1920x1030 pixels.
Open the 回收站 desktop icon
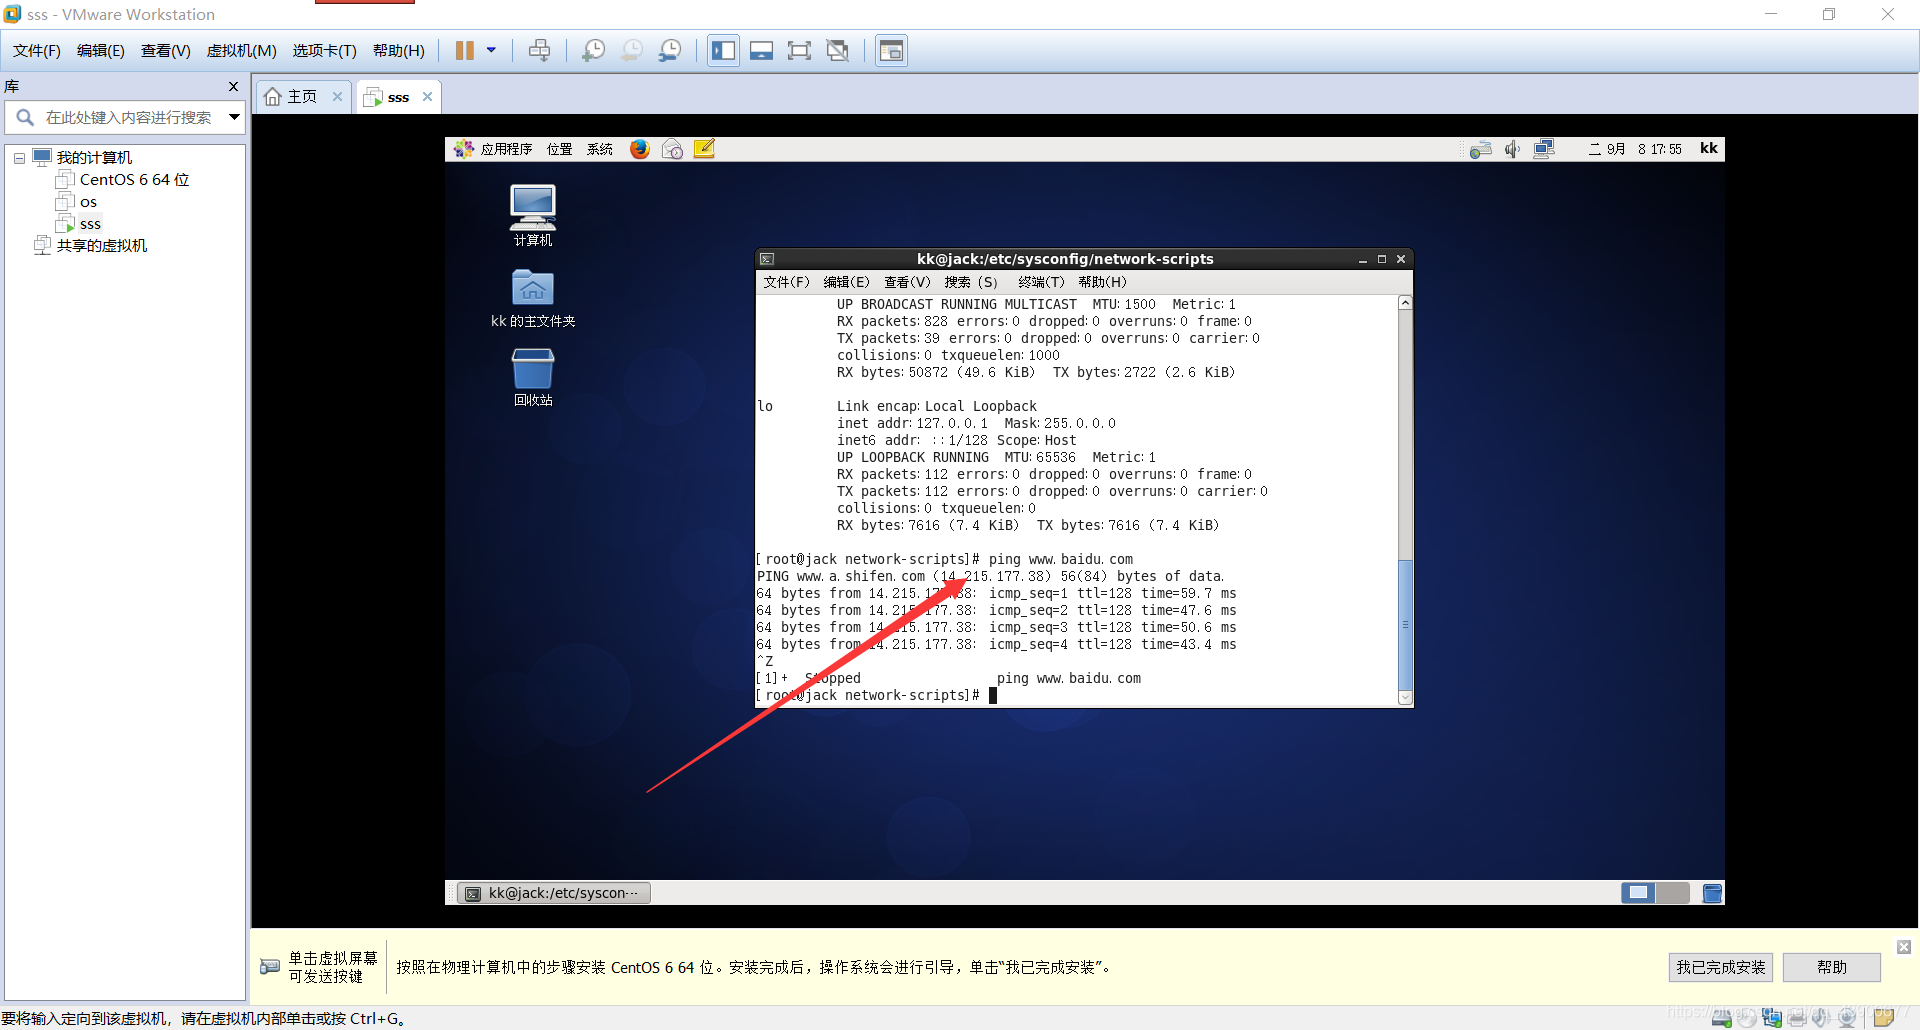[533, 377]
